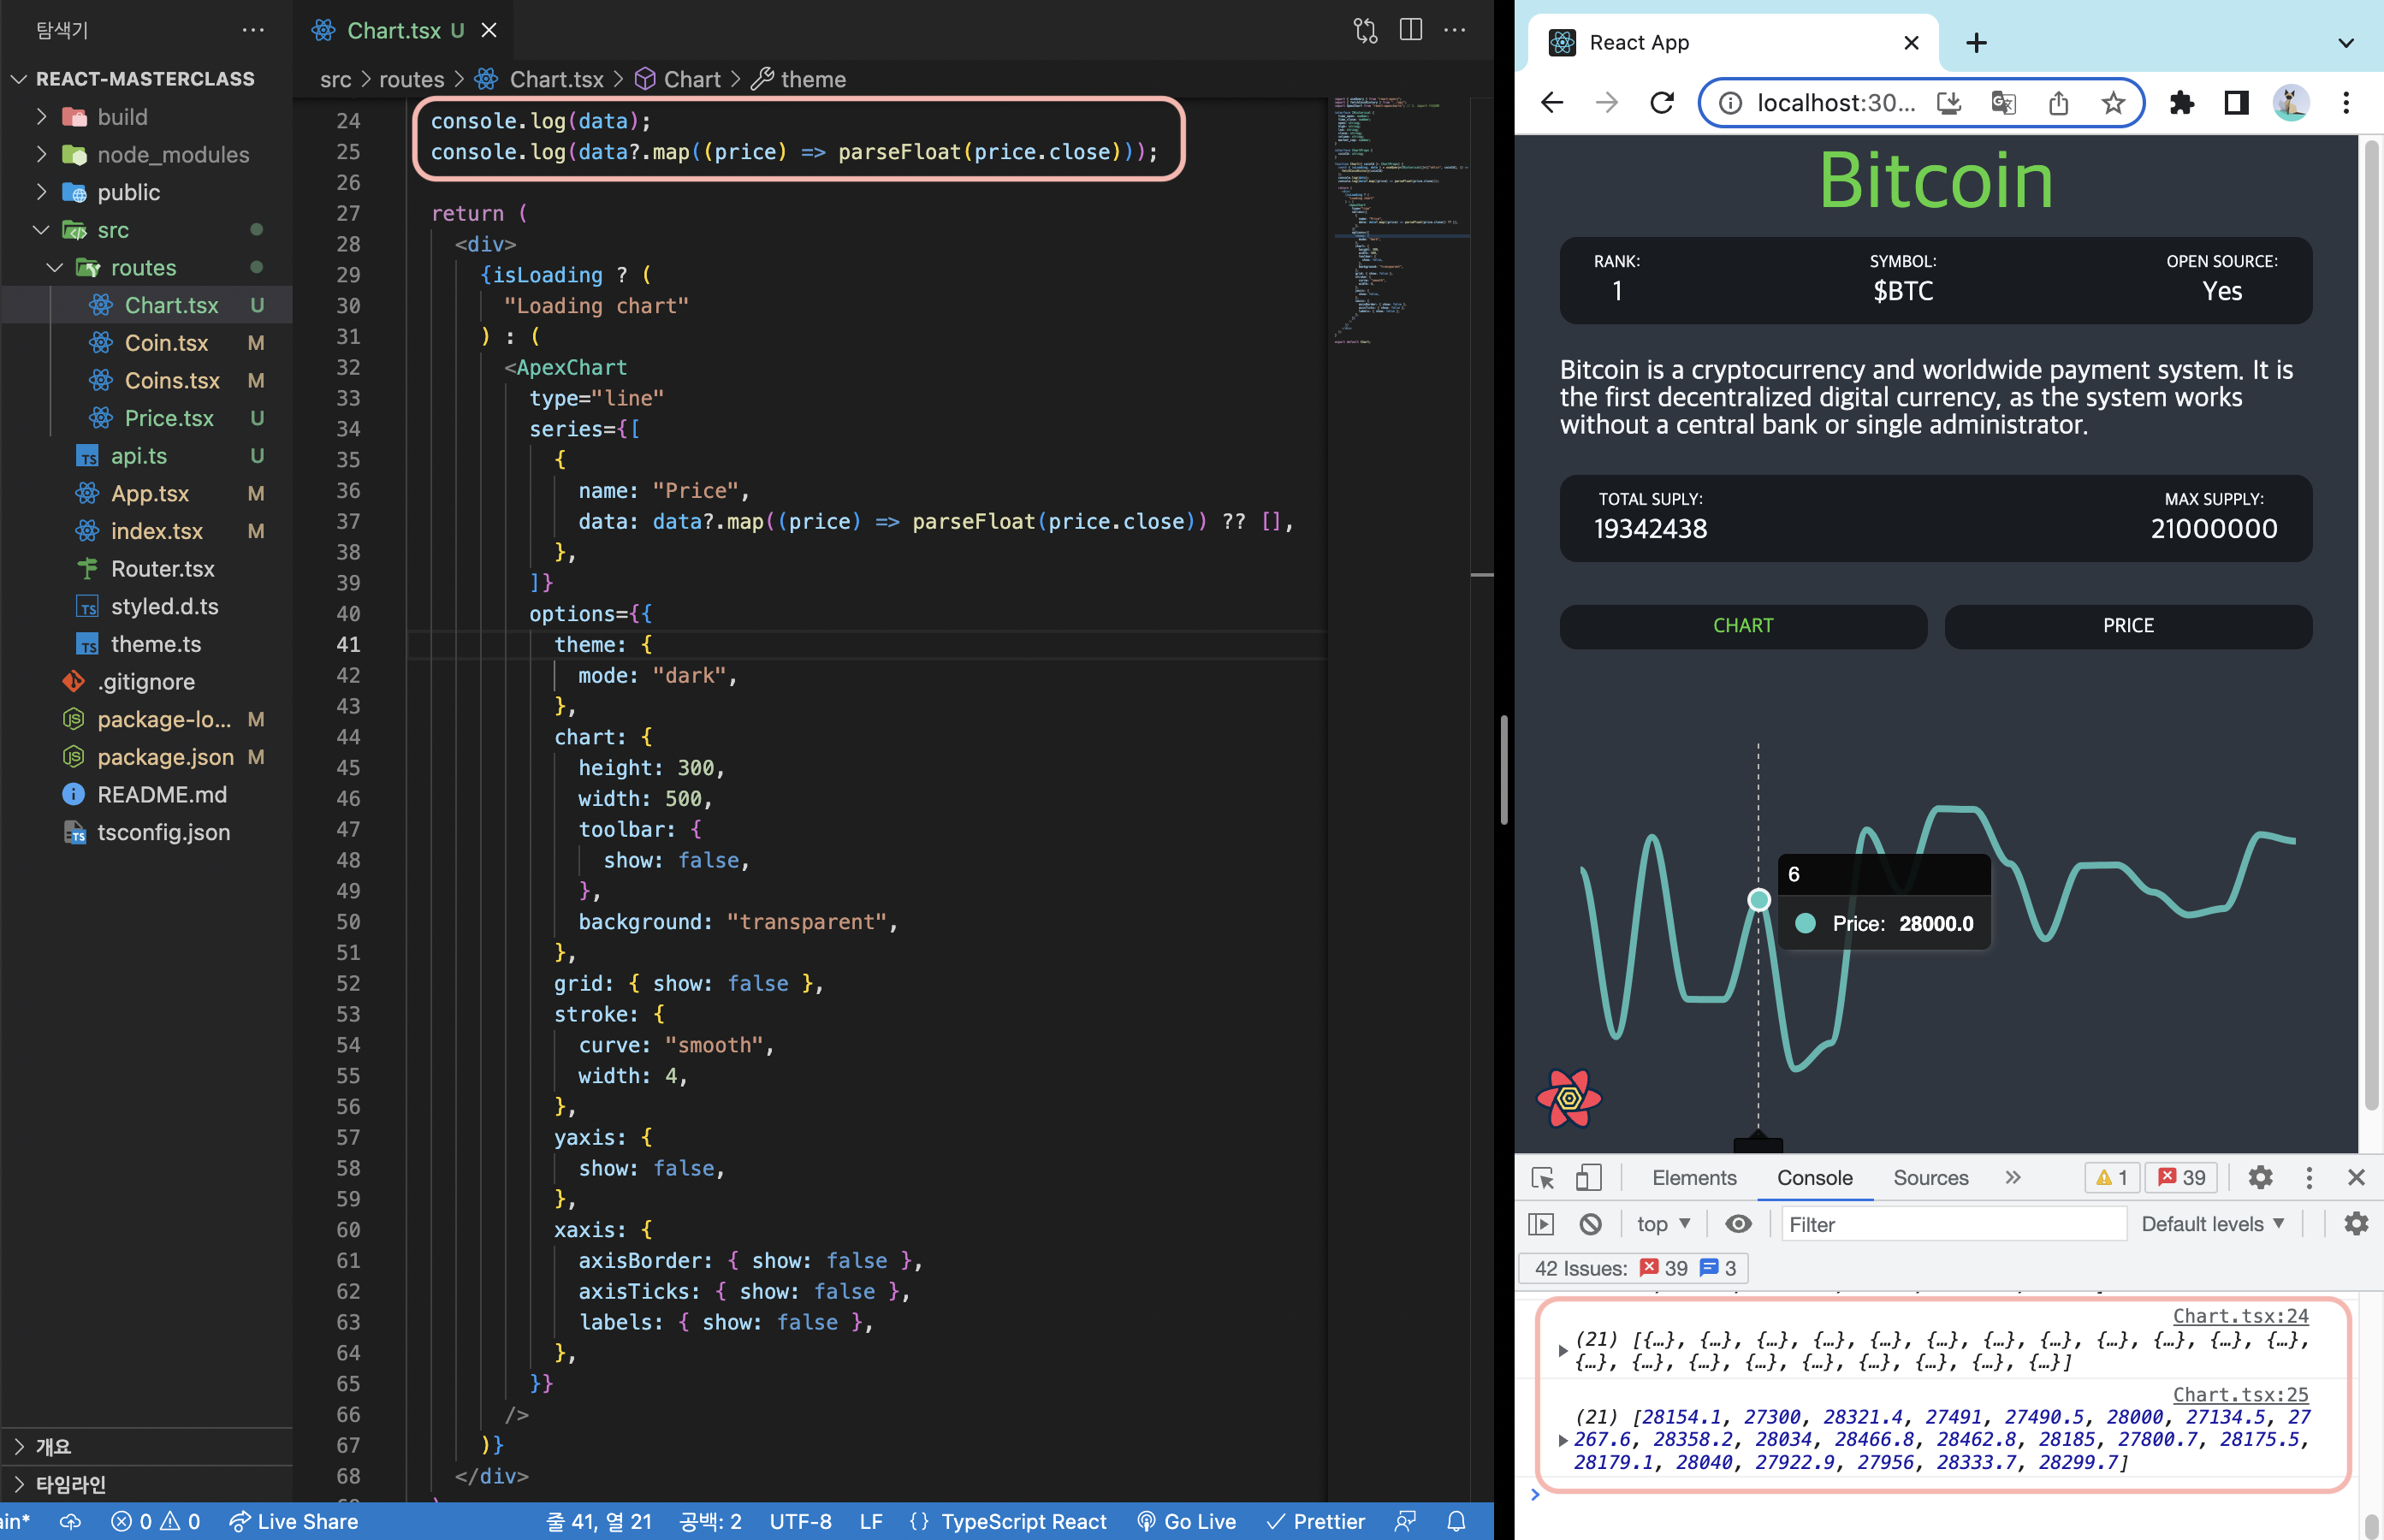The image size is (2384, 1540).
Task: Clear the console with the clear icon
Action: point(1590,1223)
